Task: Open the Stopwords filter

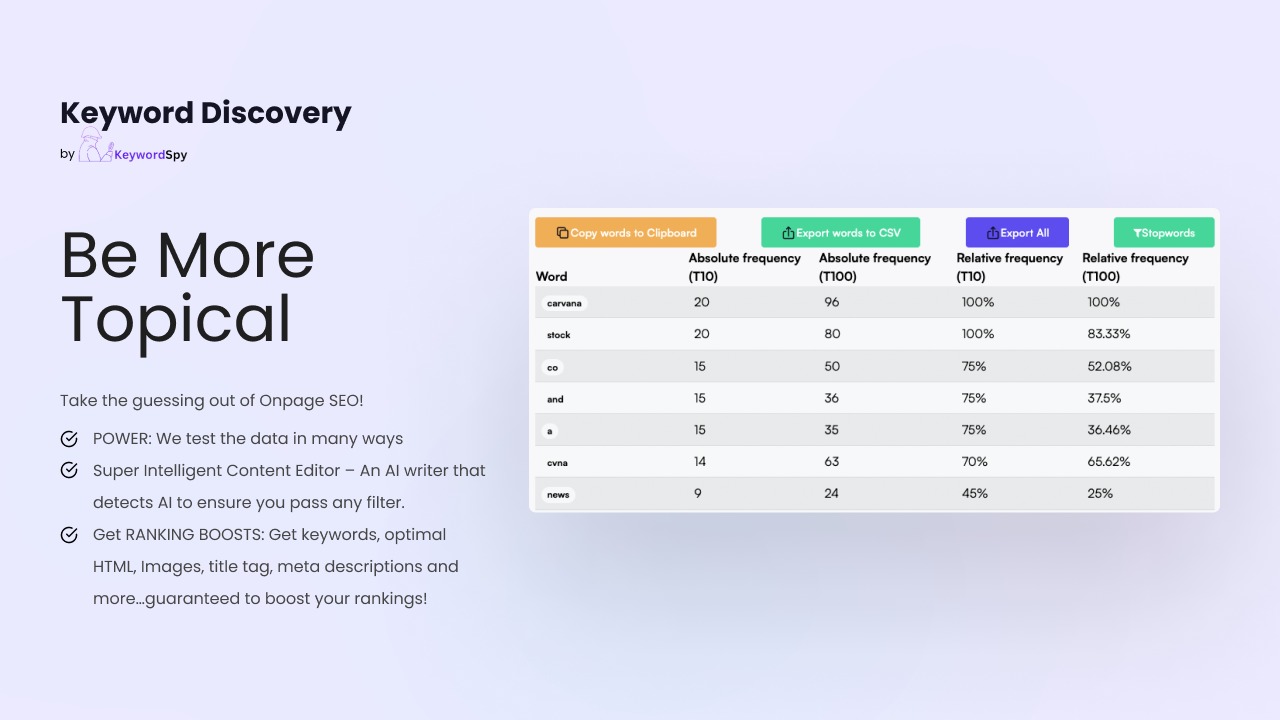Action: [x=1164, y=232]
